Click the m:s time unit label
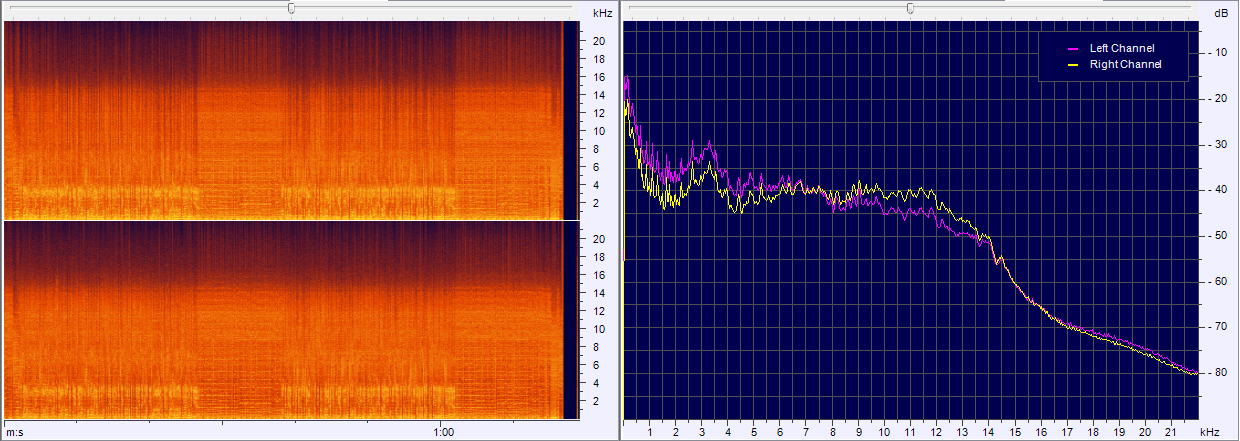Viewport: 1240px width, 441px height. tap(15, 432)
